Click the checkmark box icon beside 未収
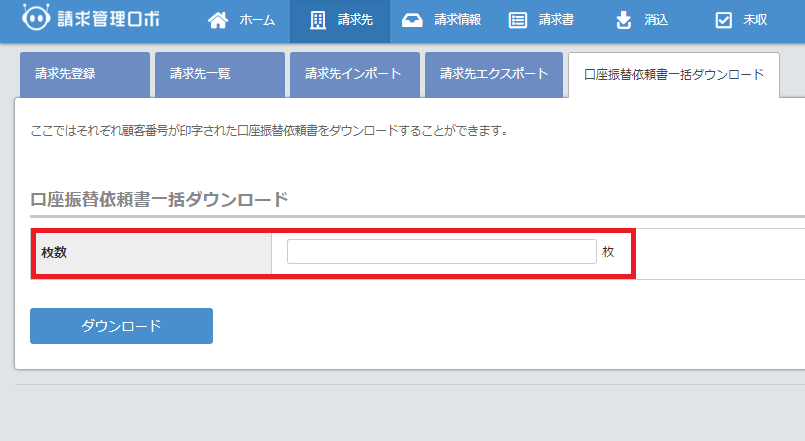Image resolution: width=805 pixels, height=441 pixels. coord(724,20)
